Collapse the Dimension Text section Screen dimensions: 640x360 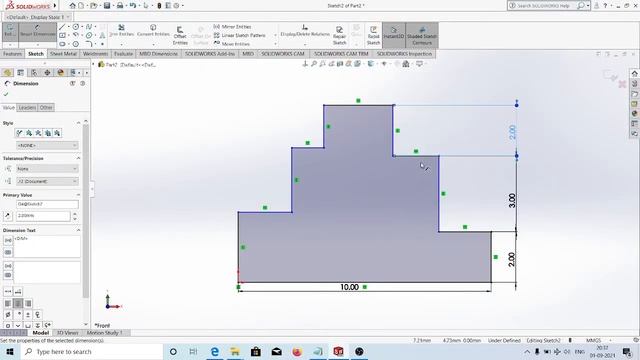click(x=78, y=230)
